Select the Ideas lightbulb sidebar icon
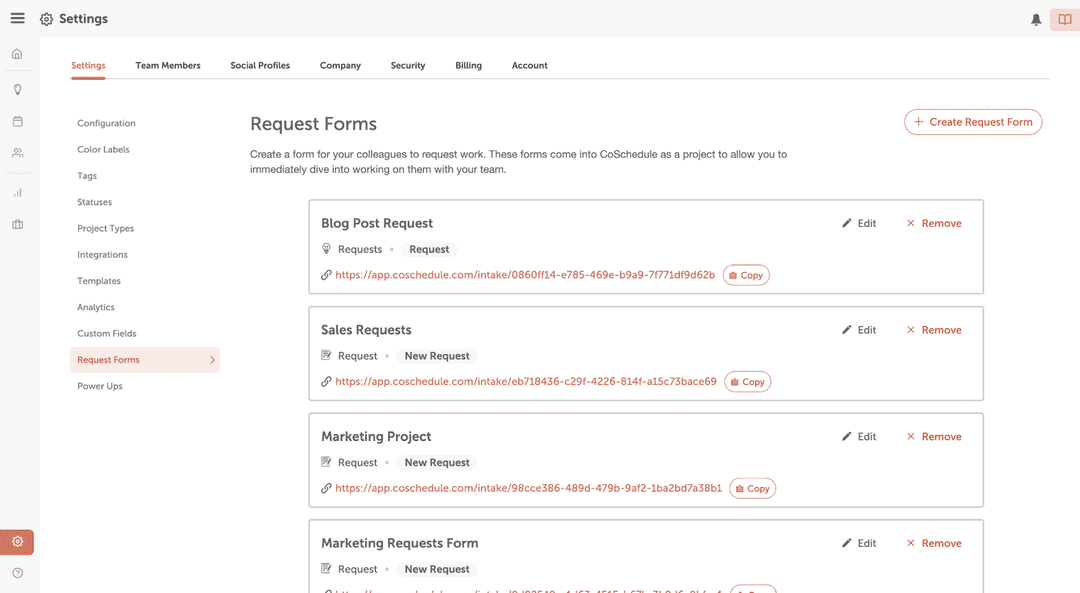Viewport: 1080px width, 593px height. 16,89
